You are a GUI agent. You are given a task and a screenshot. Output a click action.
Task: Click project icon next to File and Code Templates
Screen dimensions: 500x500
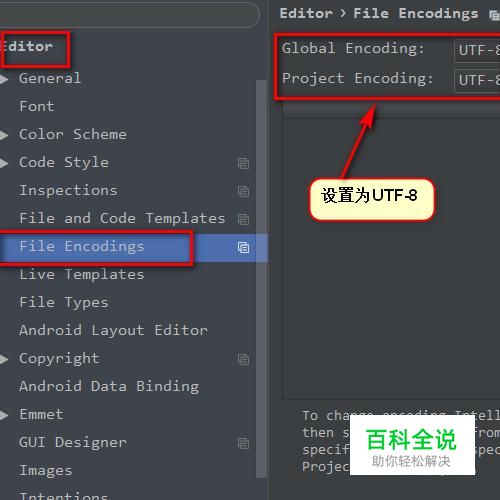pos(243,219)
